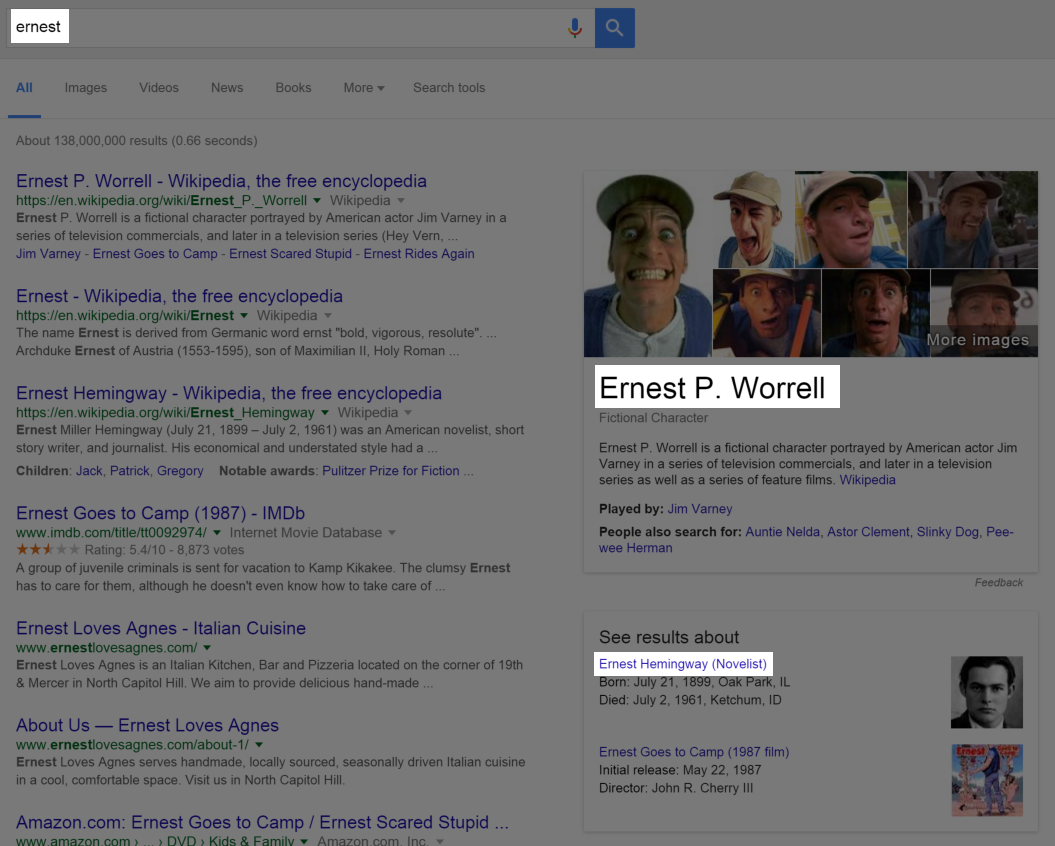
Task: Open 'Ernest Goes to Camp (1987) - IMDb' result
Action: coord(160,513)
